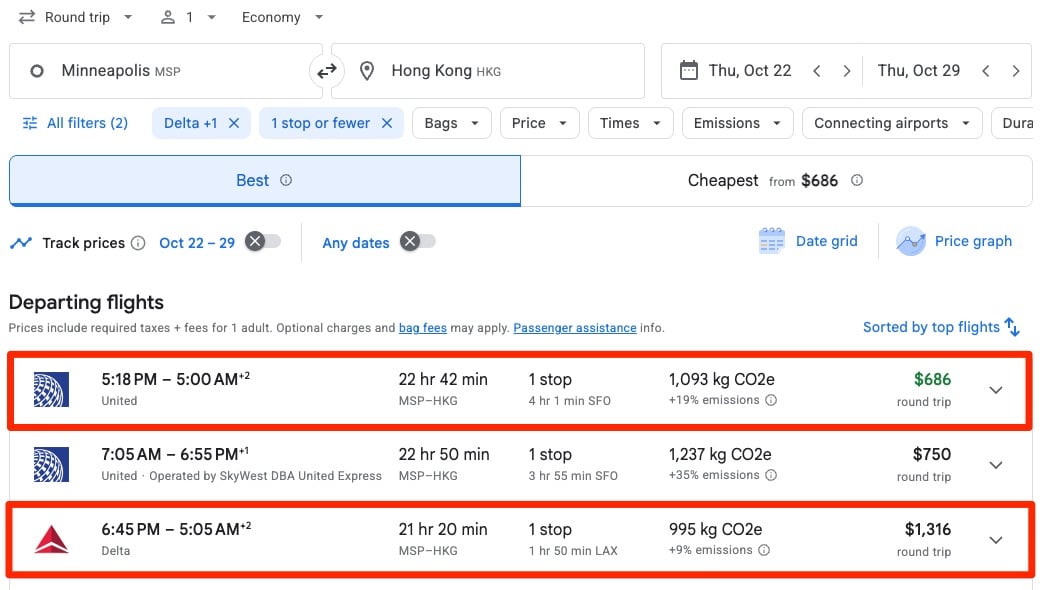Click the $1,316 round trip price
The height and width of the screenshot is (590, 1043).
click(x=927, y=529)
